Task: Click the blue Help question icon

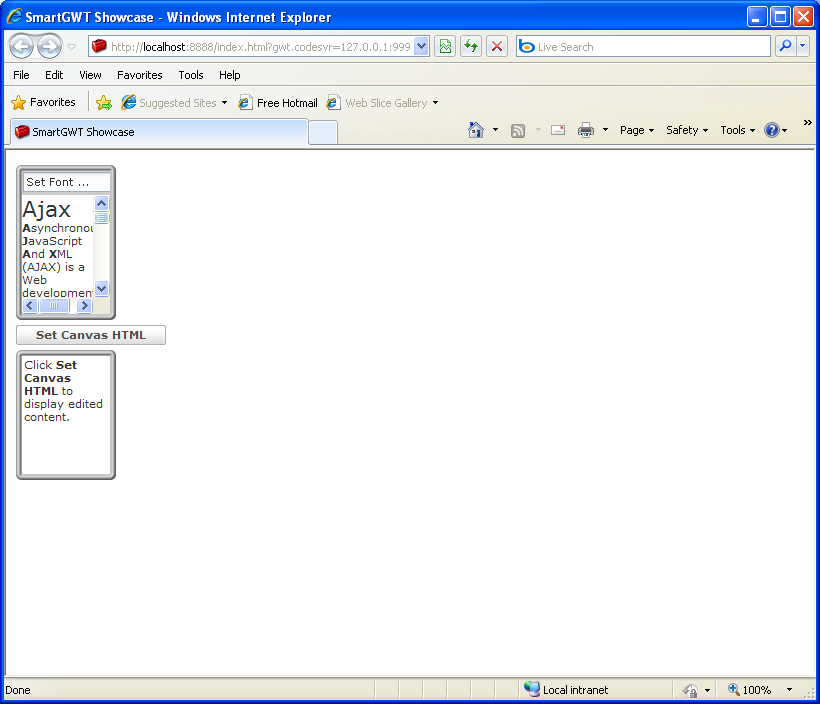Action: (772, 130)
